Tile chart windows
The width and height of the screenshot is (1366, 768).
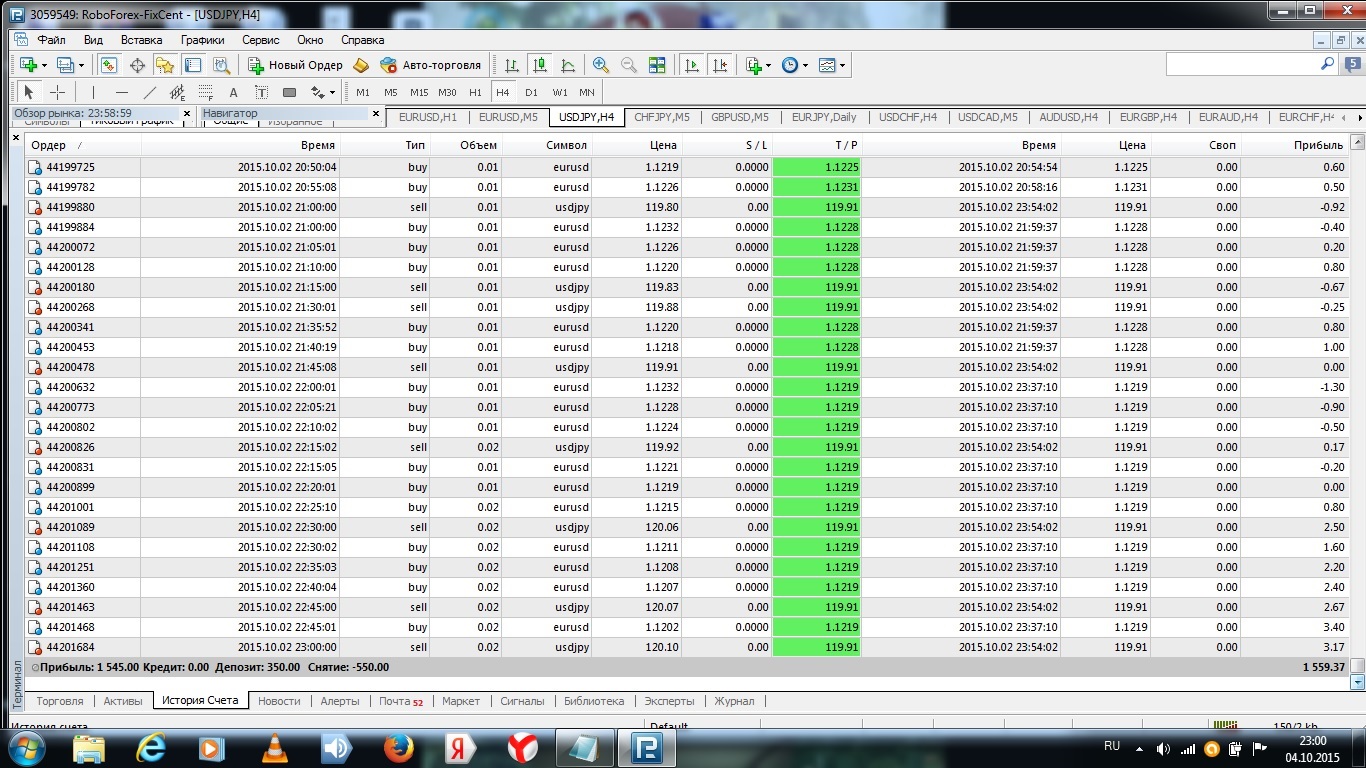[x=657, y=65]
